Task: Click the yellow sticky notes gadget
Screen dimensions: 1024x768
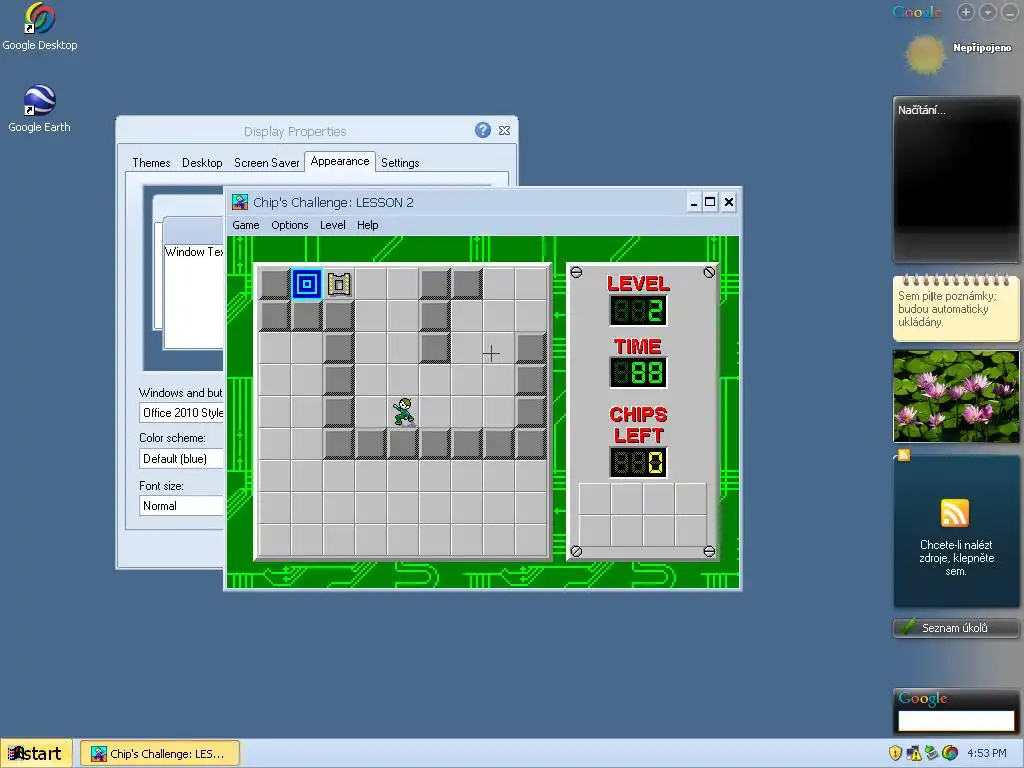Action: point(955,308)
